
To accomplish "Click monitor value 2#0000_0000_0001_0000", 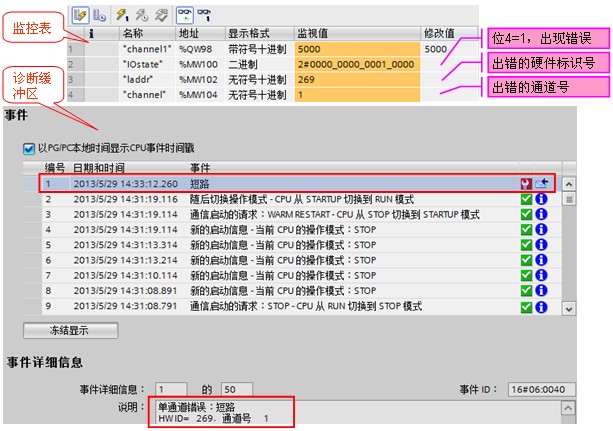I will tap(357, 64).
